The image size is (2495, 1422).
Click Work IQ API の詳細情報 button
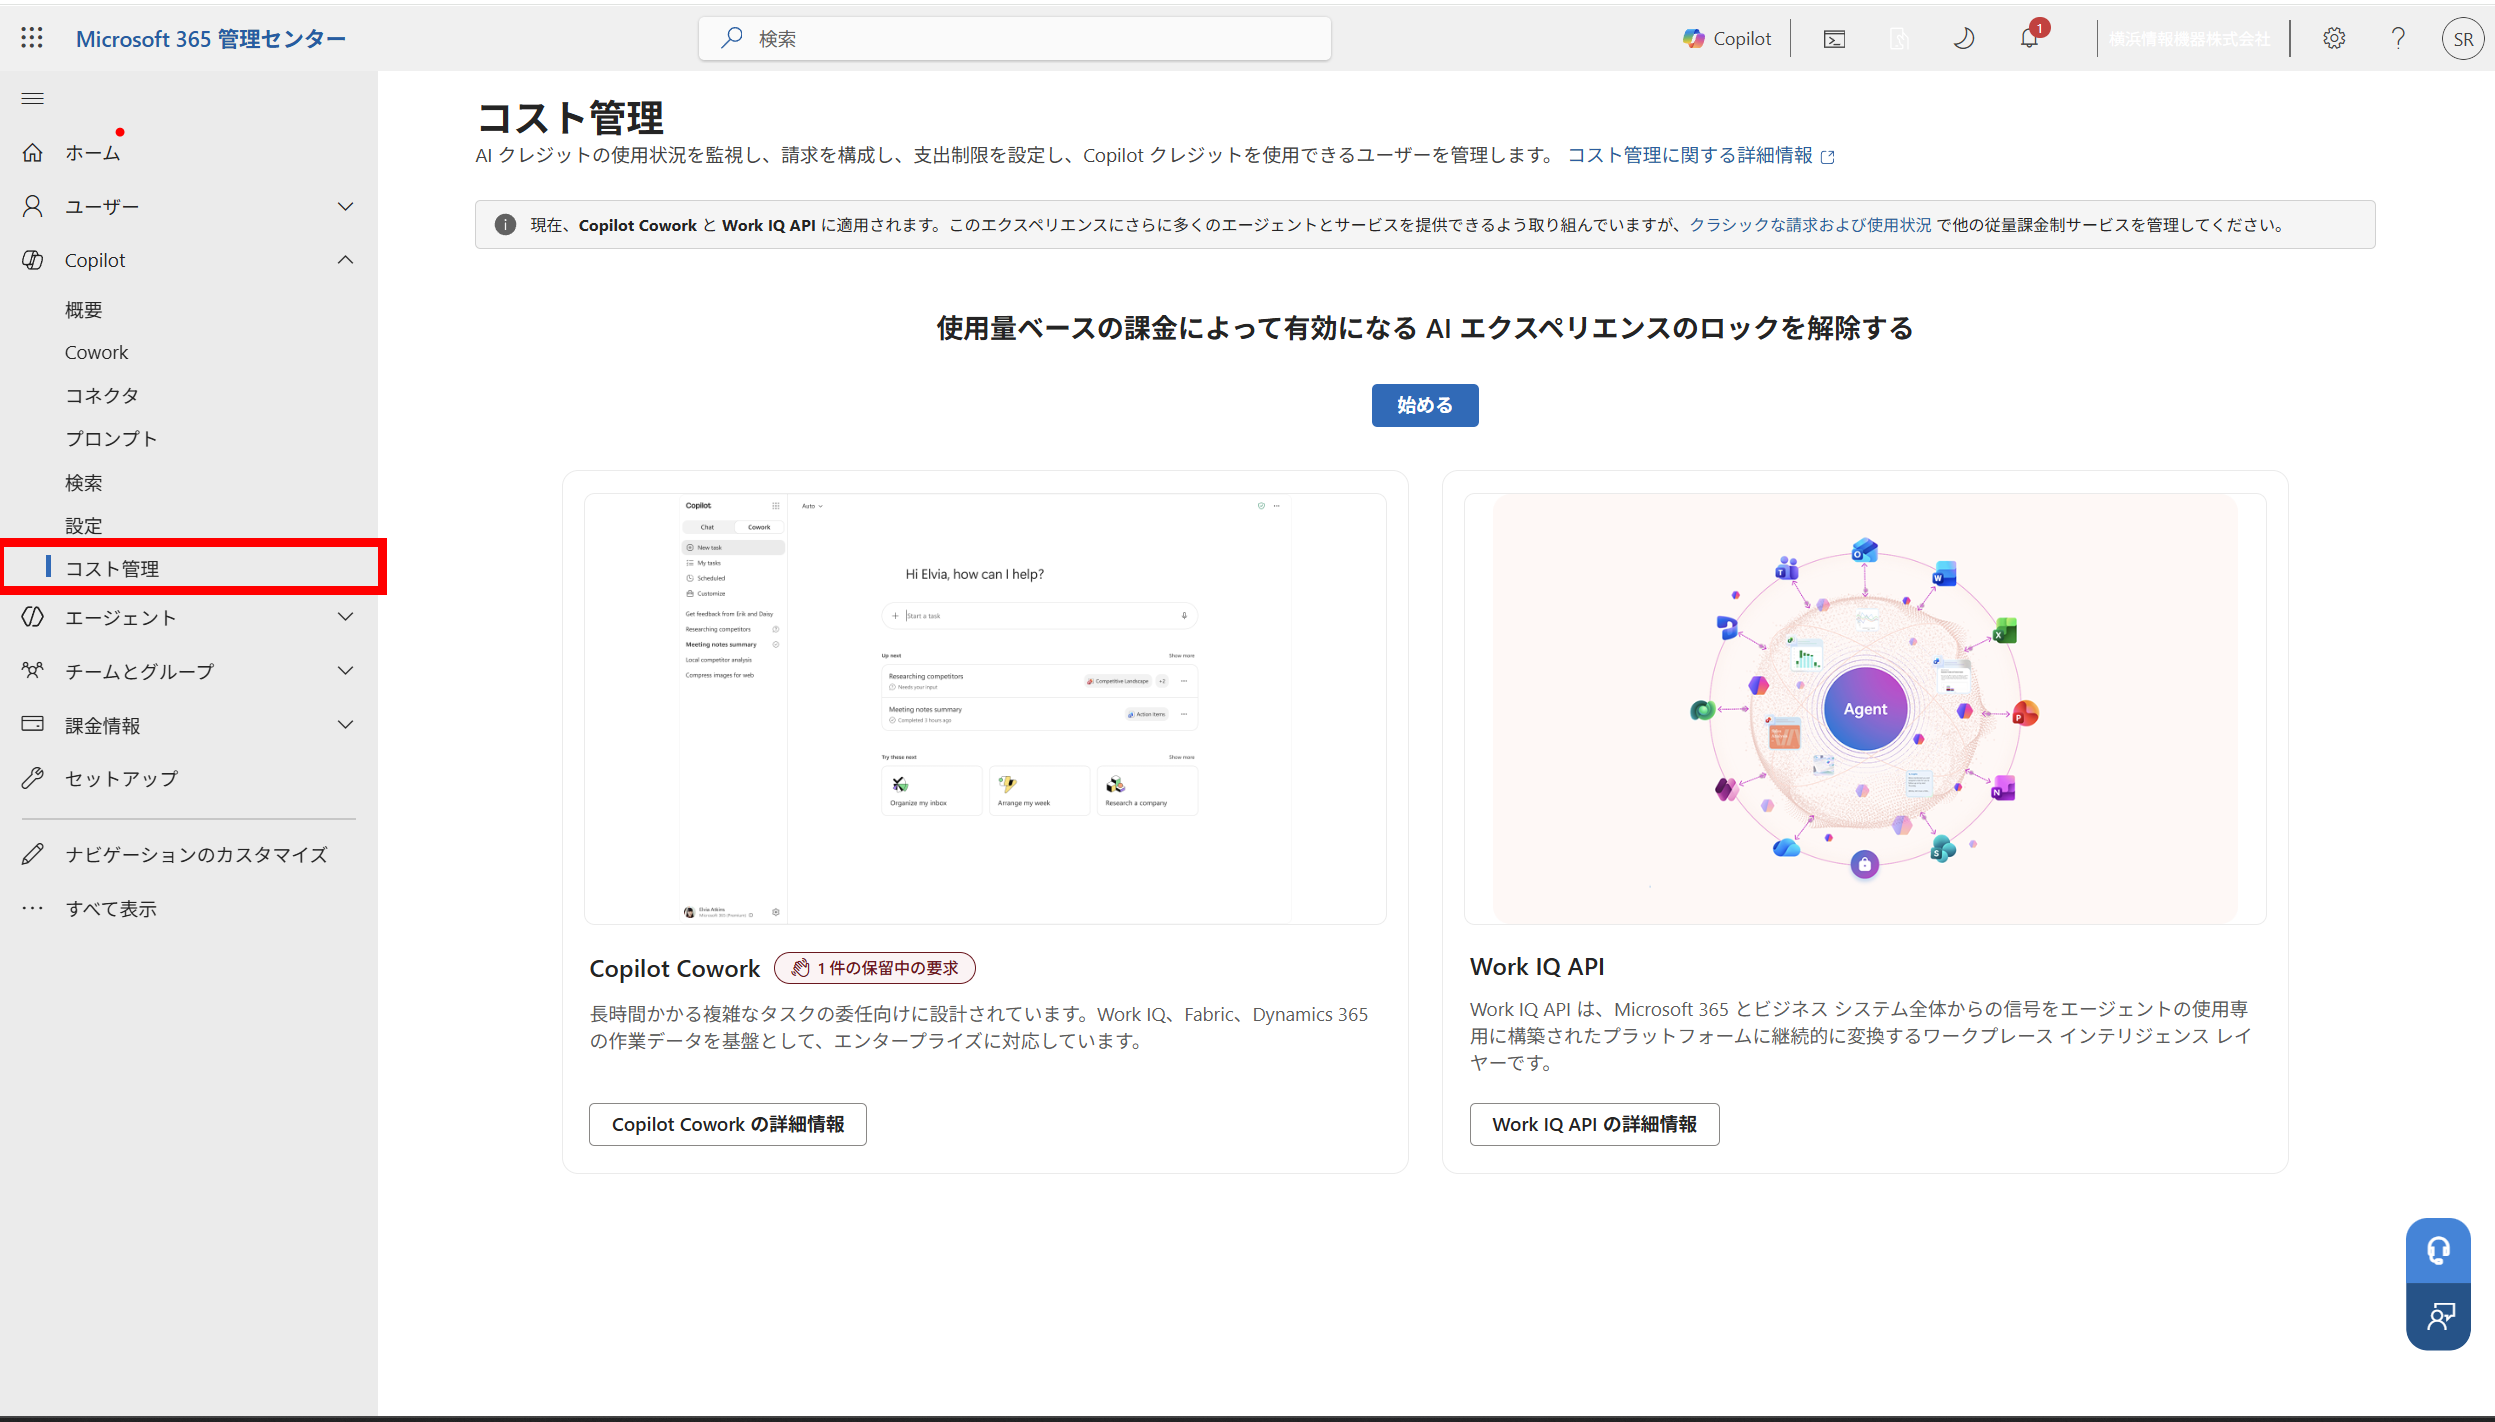tap(1594, 1124)
